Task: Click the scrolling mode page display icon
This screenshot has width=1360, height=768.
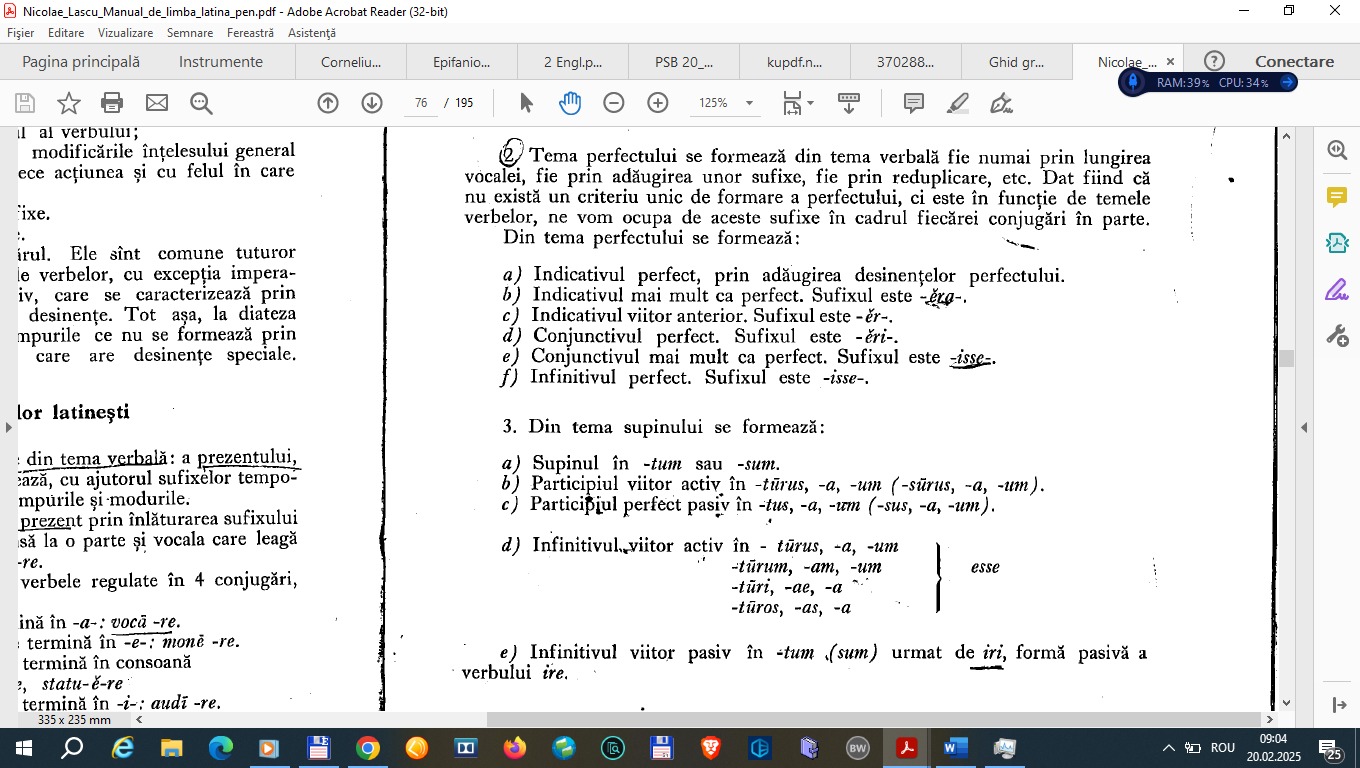Action: 849,103
